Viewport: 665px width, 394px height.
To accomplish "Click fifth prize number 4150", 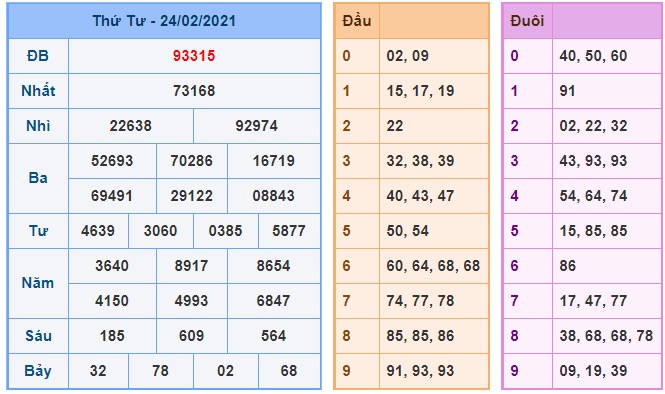I will click(112, 301).
